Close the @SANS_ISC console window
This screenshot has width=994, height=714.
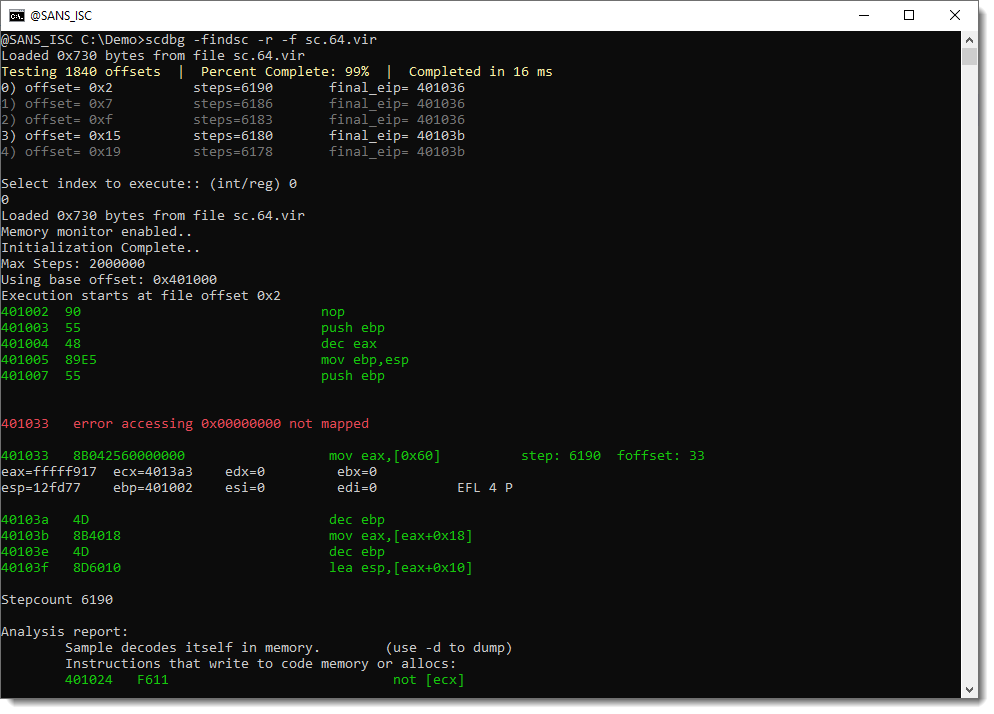tap(955, 15)
